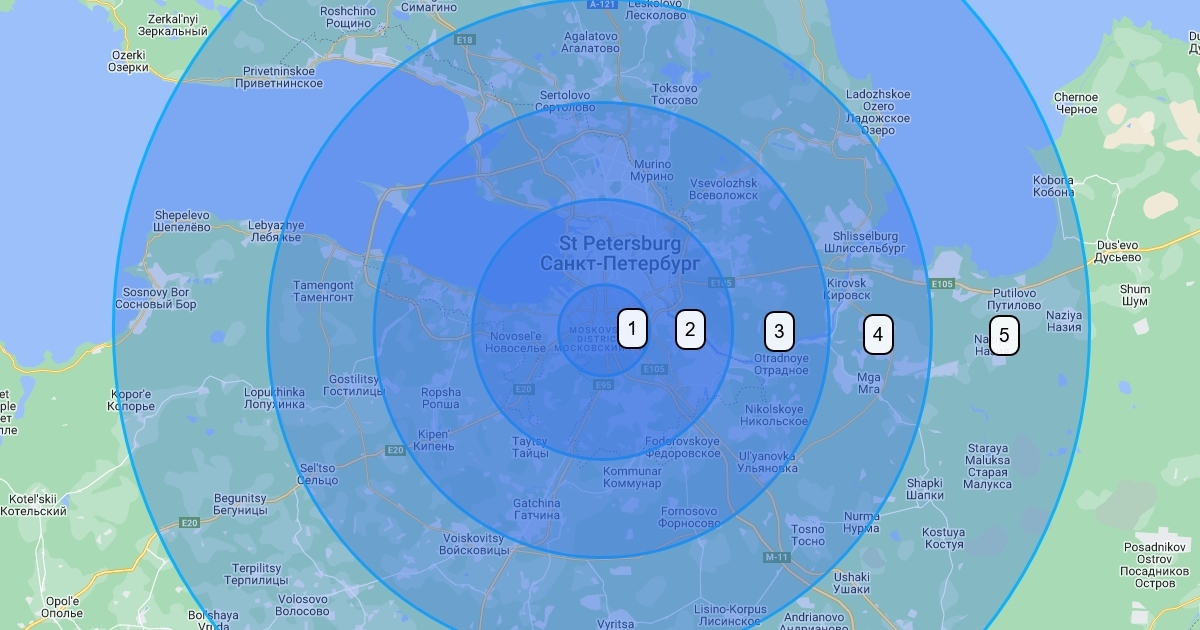
Task: Select zone marker number 5
Action: [x=1004, y=336]
